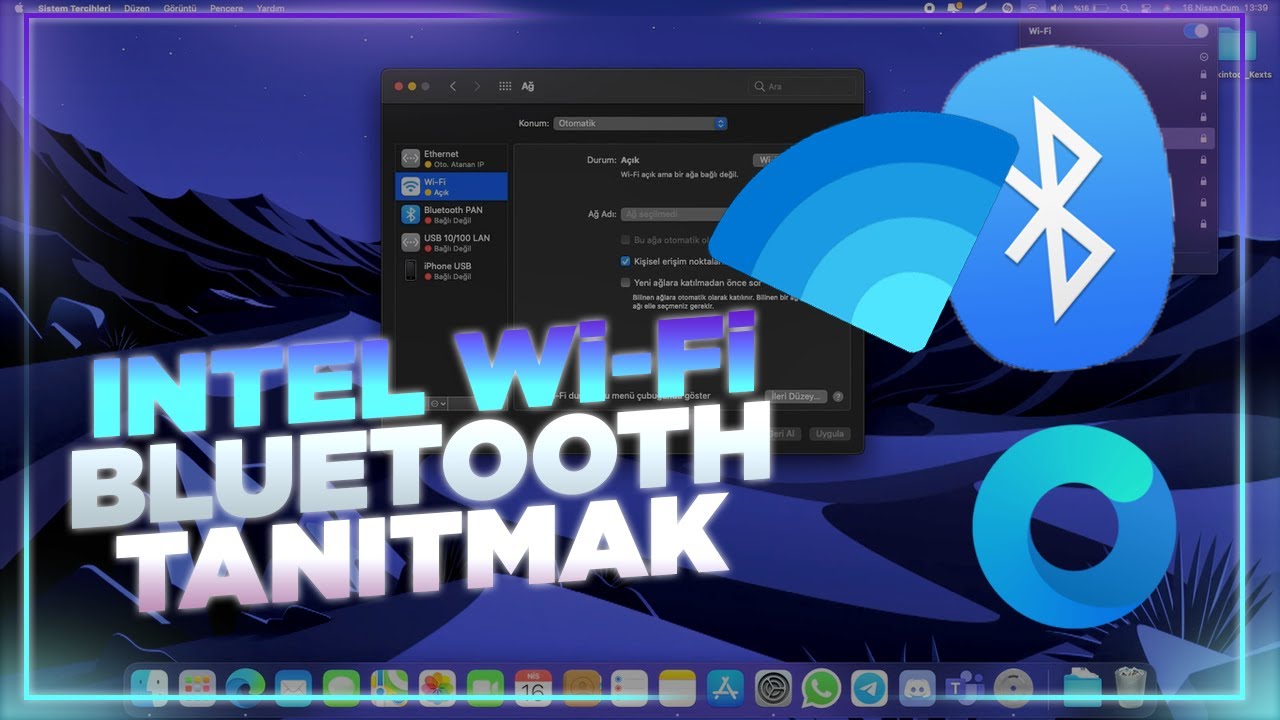Select USB 10/100 LAN in the services list
The width and height of the screenshot is (1280, 720).
(x=452, y=242)
